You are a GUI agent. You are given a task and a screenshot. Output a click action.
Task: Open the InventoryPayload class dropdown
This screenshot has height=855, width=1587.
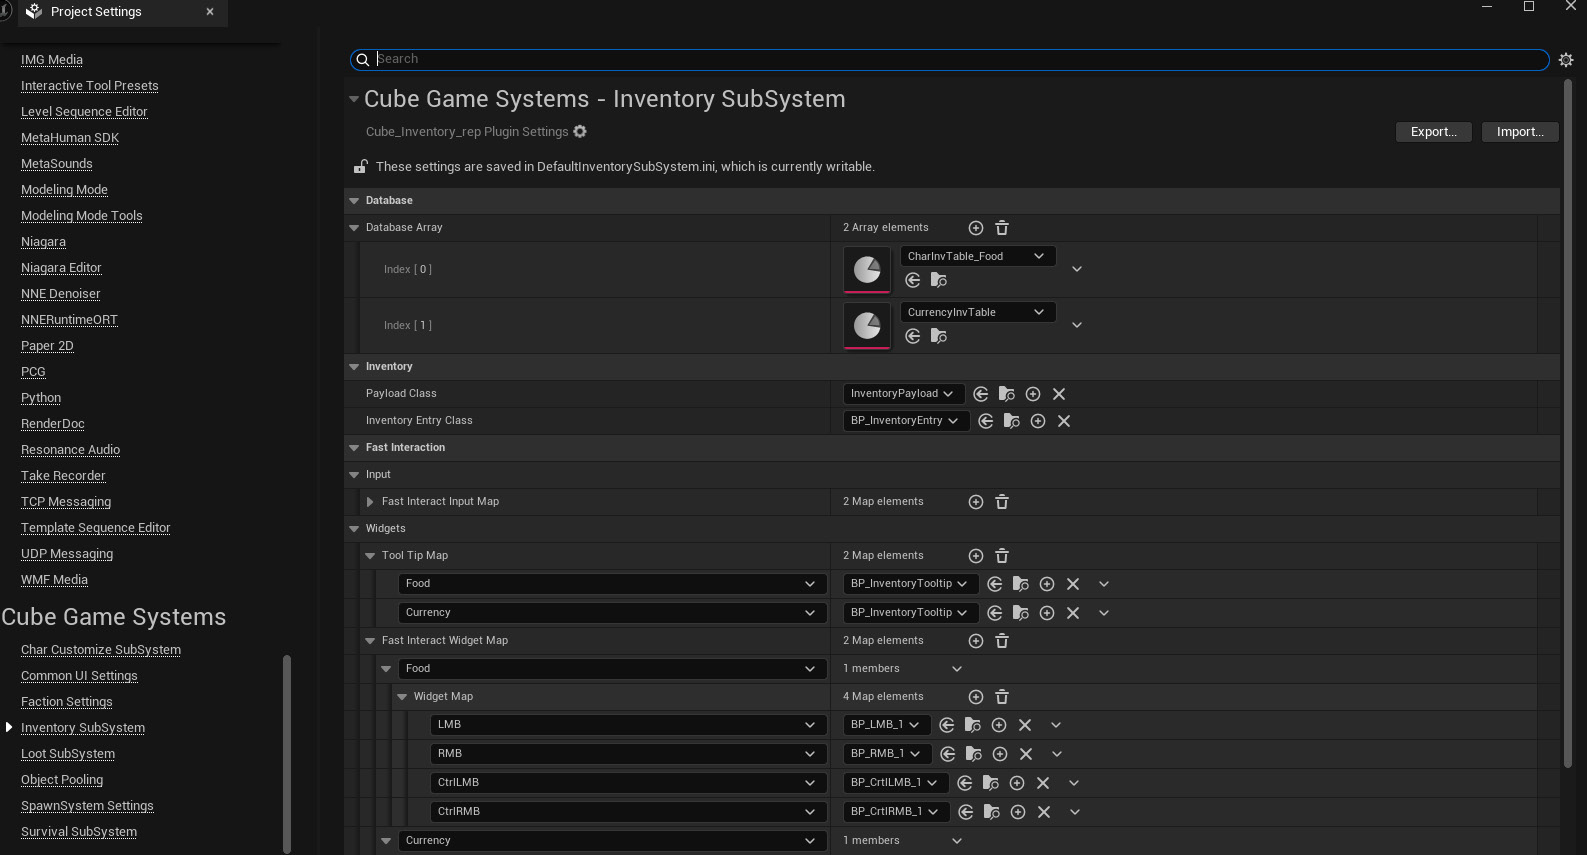pos(904,394)
